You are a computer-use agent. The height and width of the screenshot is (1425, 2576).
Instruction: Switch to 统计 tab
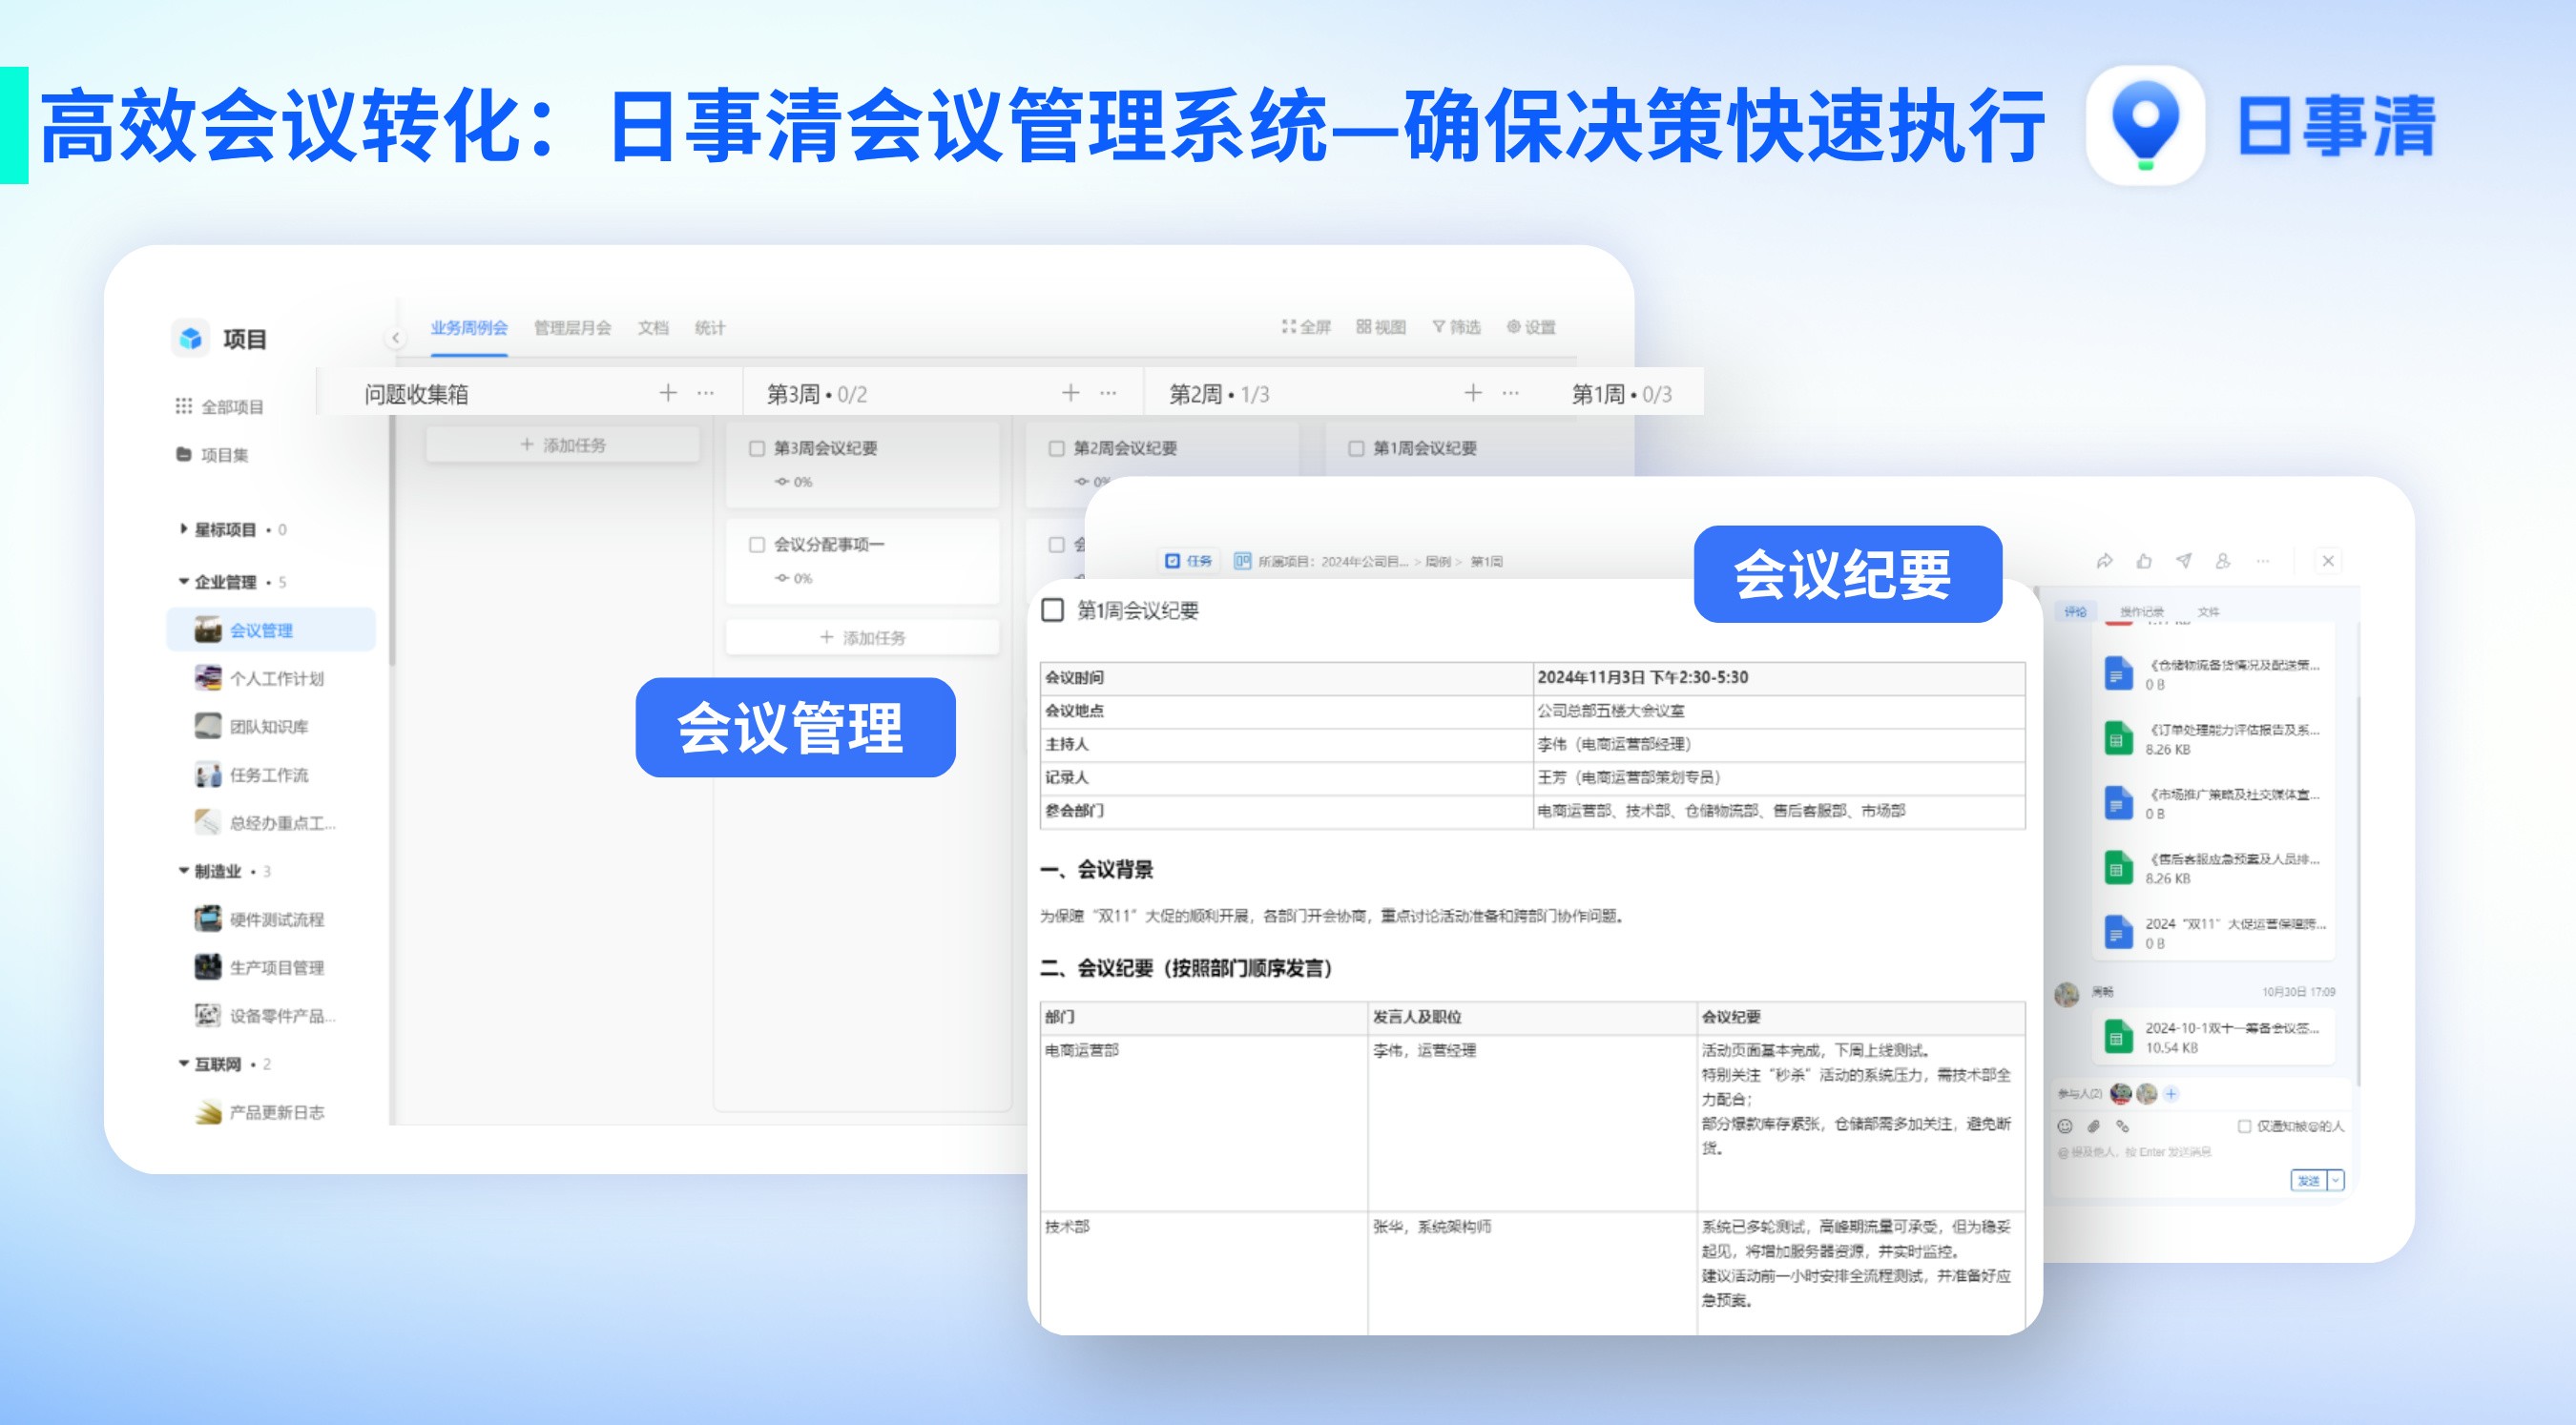(x=710, y=328)
